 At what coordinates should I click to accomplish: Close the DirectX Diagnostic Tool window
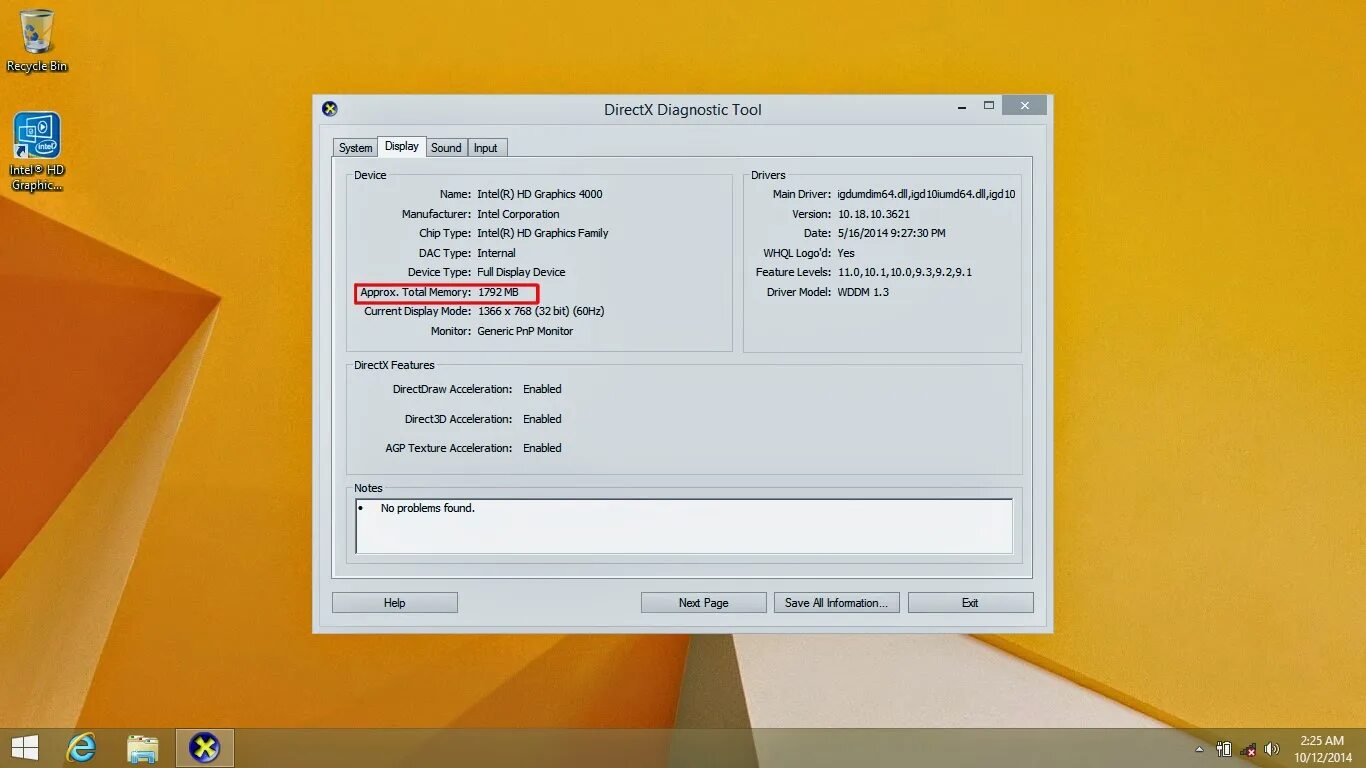[1024, 105]
